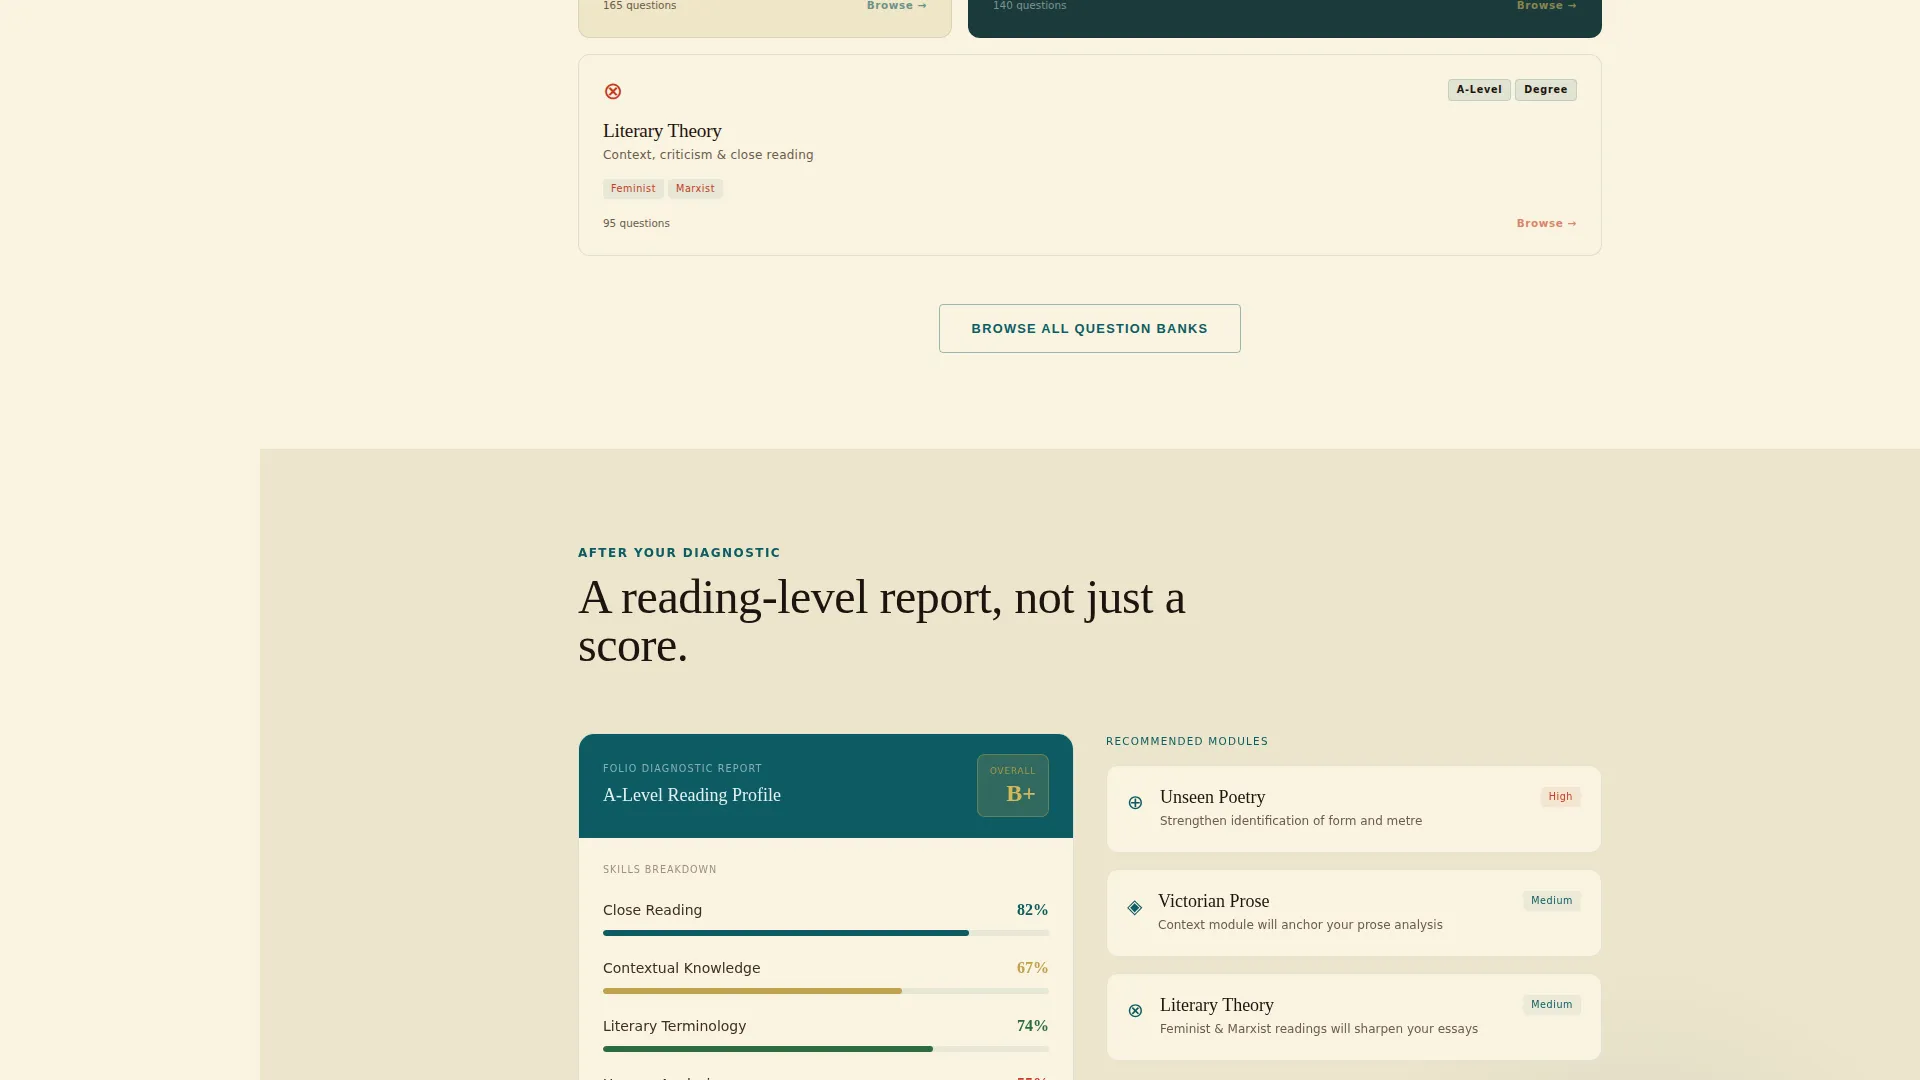Click 'A-Level Reading Profile' title
Screen dimensions: 1920x1080
click(692, 795)
